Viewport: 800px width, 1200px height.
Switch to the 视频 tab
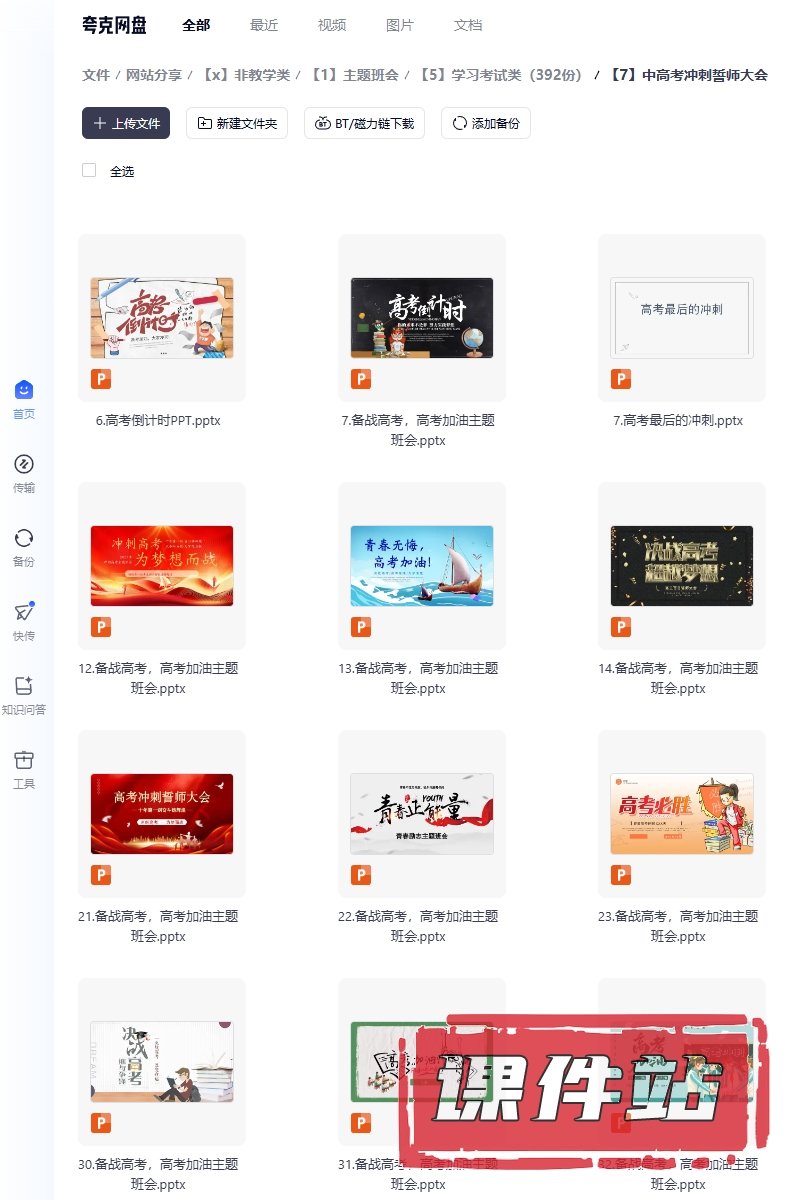(332, 25)
